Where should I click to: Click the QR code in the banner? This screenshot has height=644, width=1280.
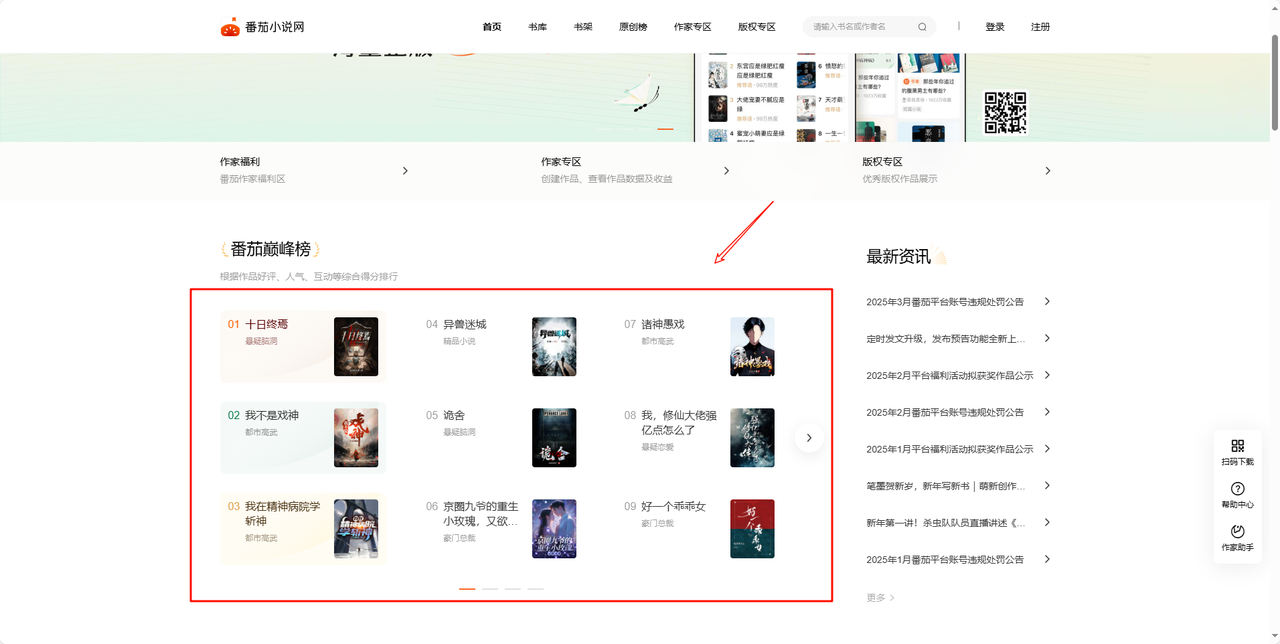[x=1006, y=112]
